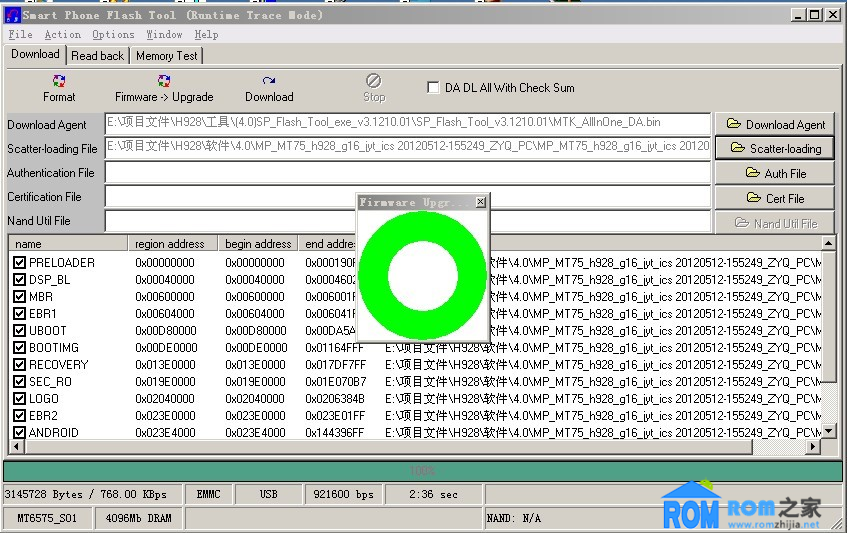Browse for Scatter-loading file
Image resolution: width=847 pixels, height=533 pixels.
(x=776, y=148)
